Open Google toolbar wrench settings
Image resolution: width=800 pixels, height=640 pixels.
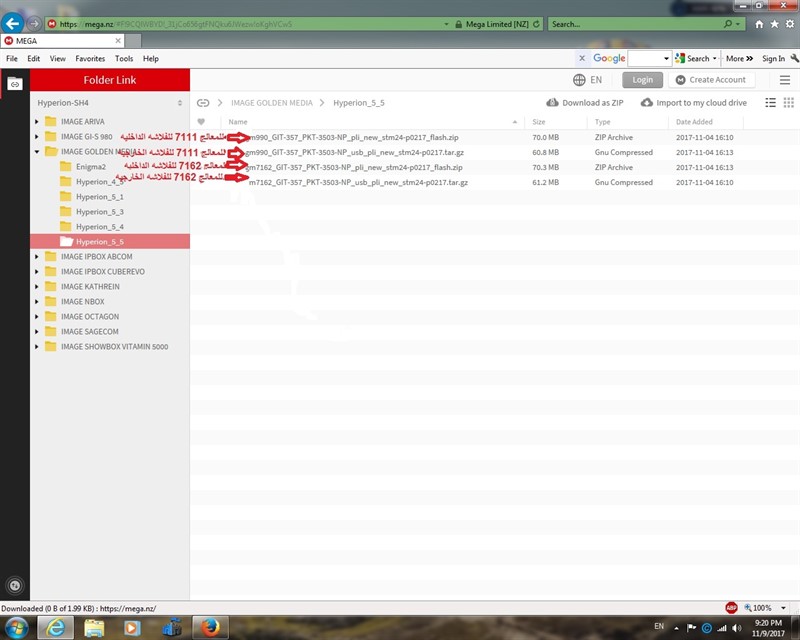pyautogui.click(x=794, y=59)
